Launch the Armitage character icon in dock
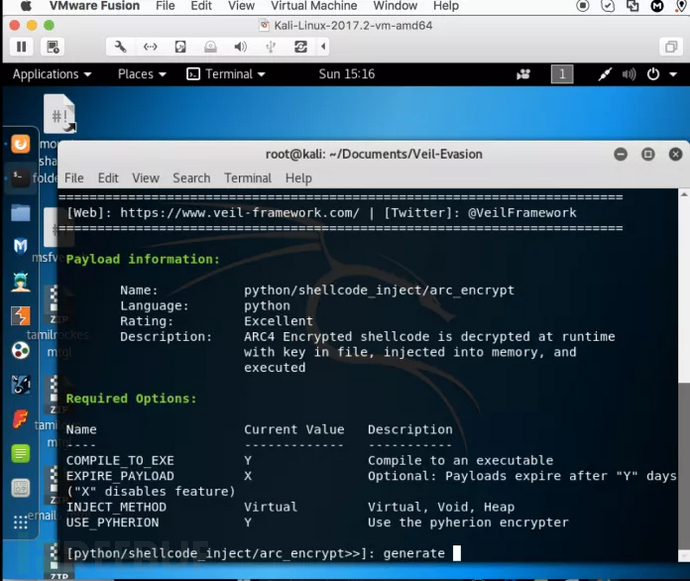The width and height of the screenshot is (690, 581). [20, 282]
